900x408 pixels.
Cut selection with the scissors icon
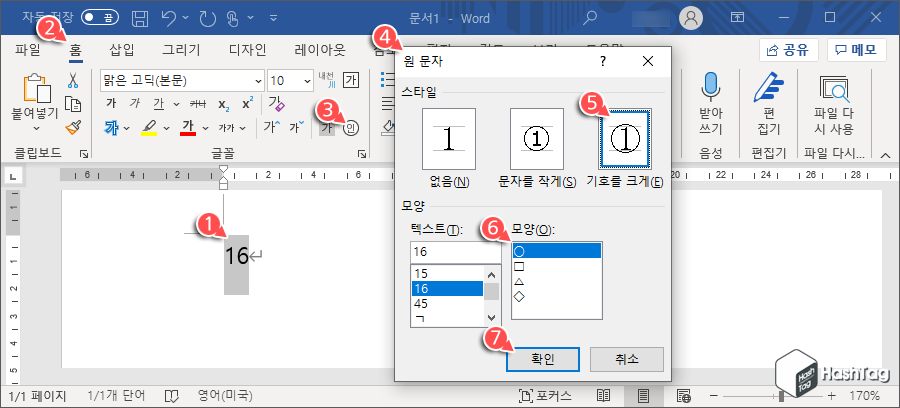coord(72,80)
